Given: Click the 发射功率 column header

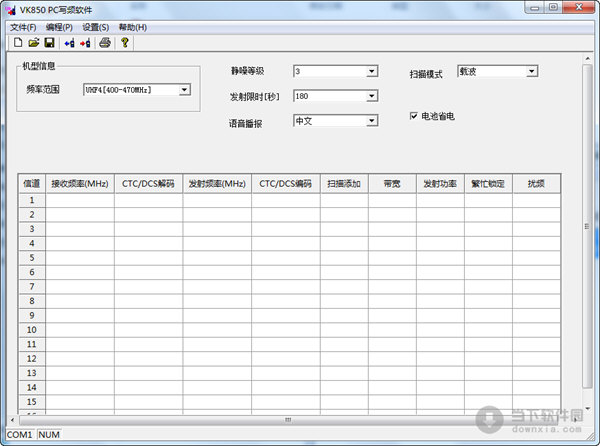Looking at the screenshot, I should click(440, 184).
